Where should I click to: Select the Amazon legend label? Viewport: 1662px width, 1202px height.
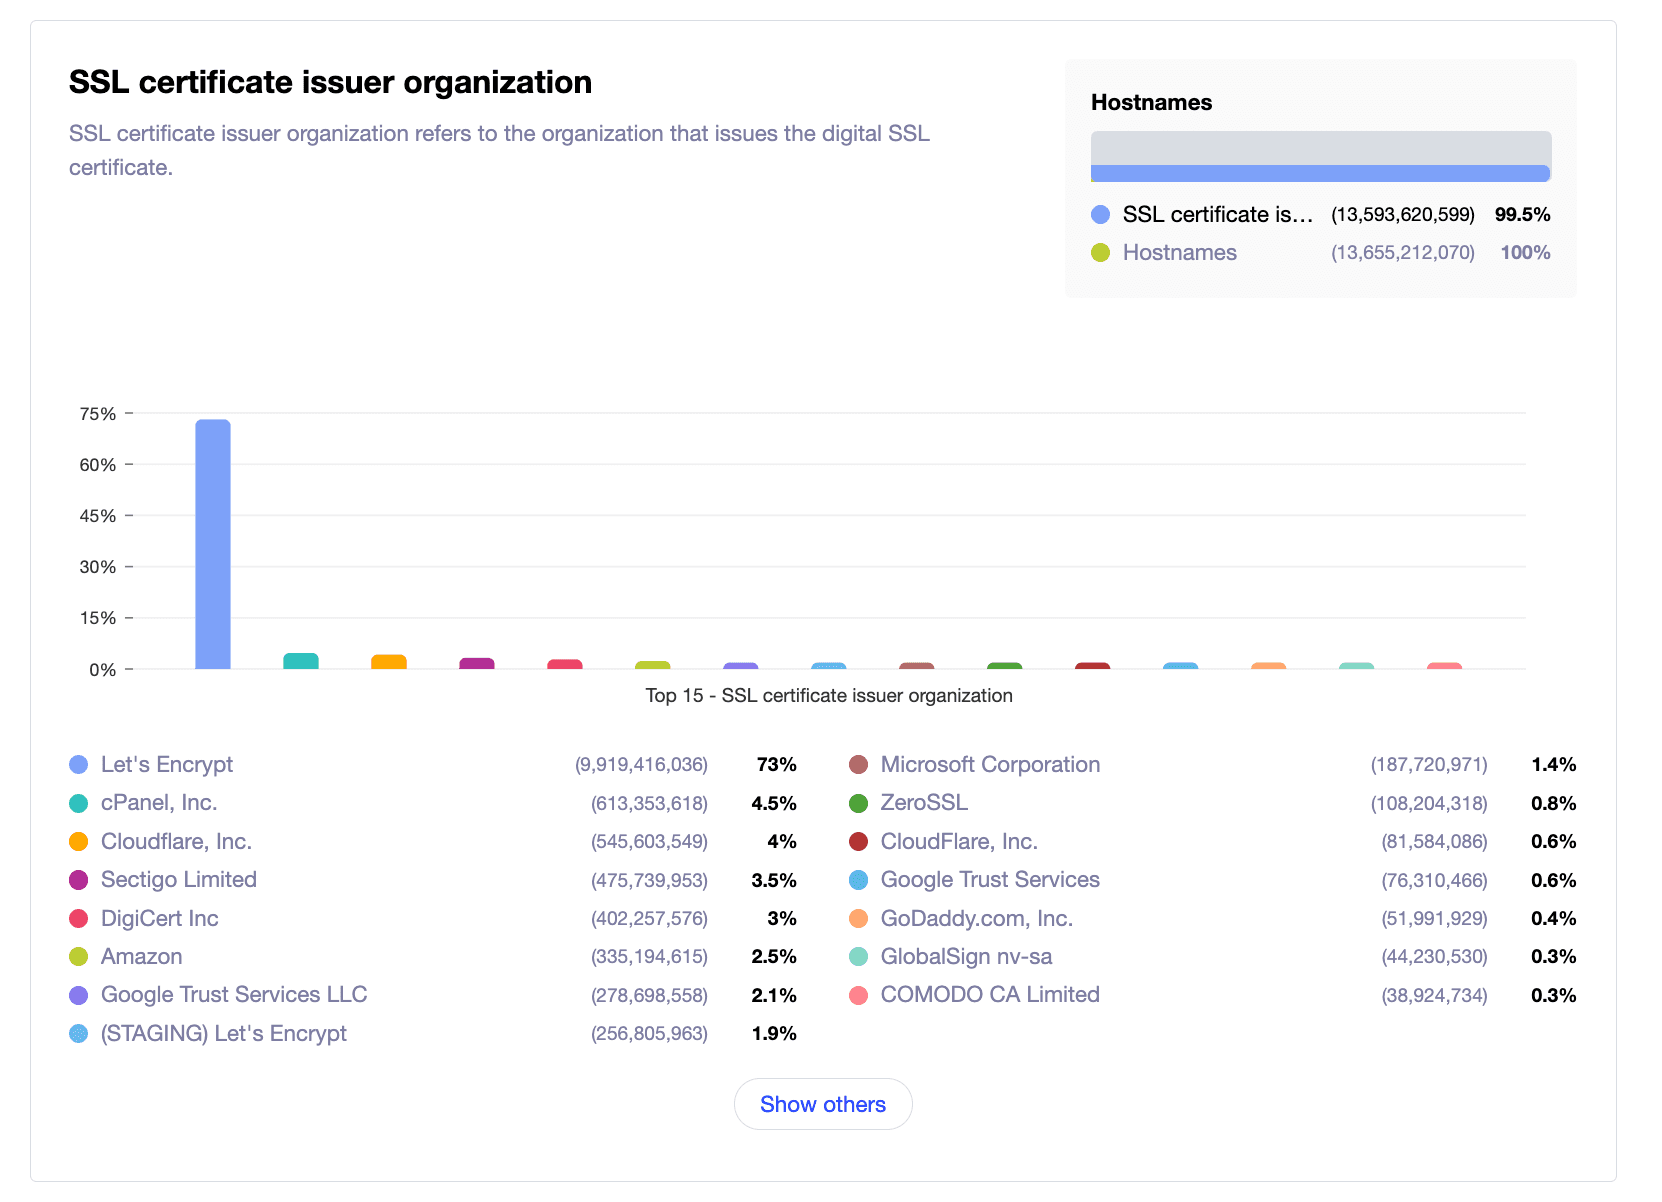coord(142,957)
